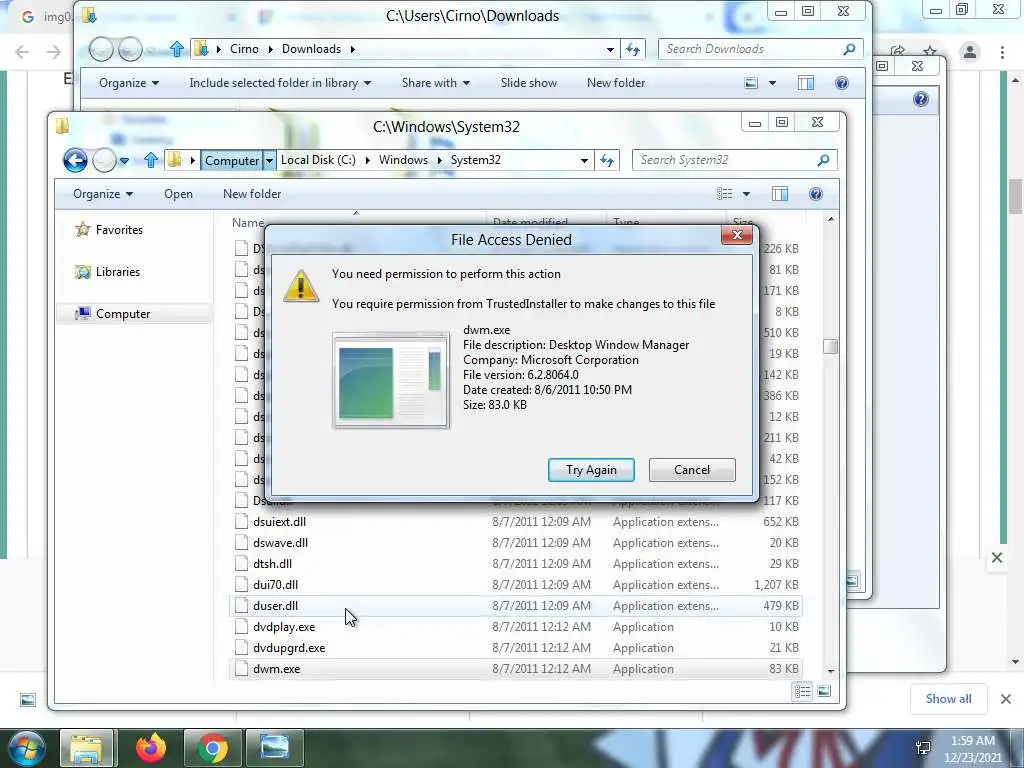1024x768 pixels.
Task: Open the address bar history dropdown in System32
Action: click(584, 161)
